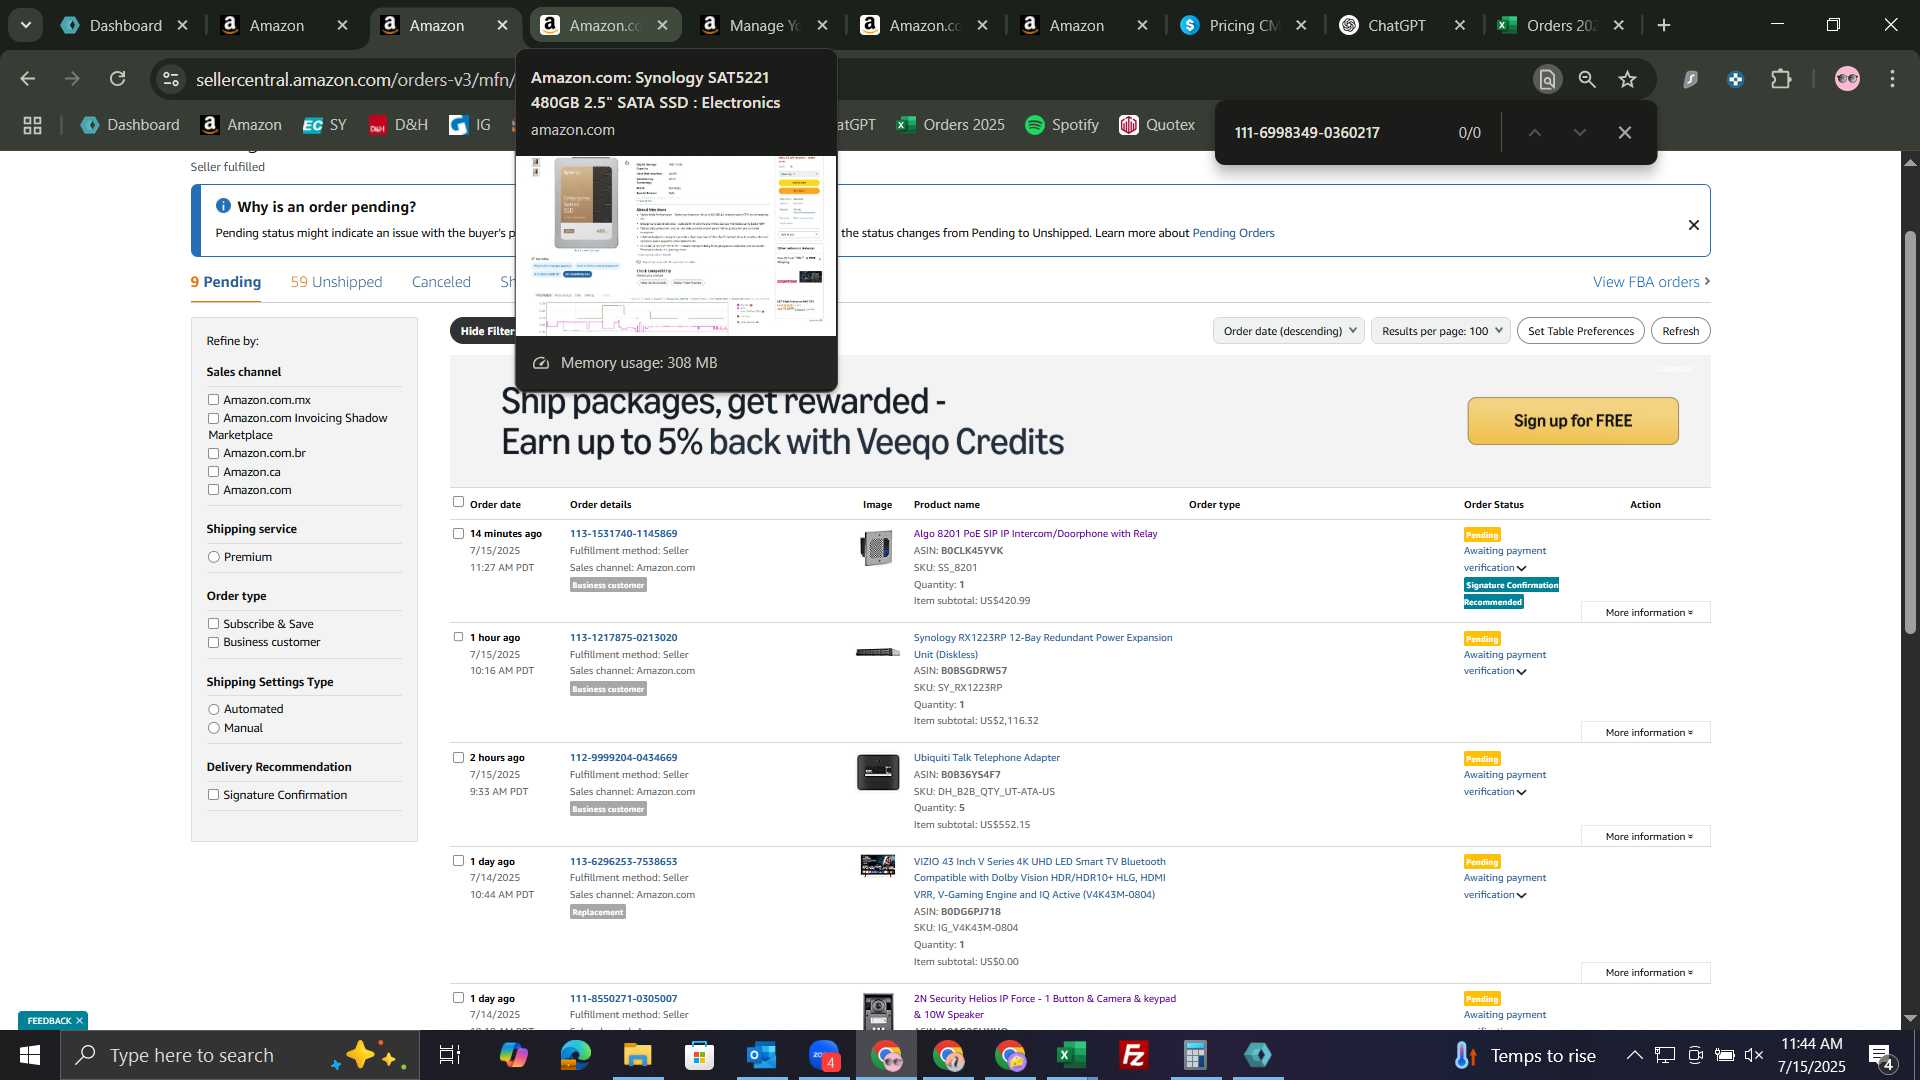Switch to Orders 2025 browser tab
1920x1080 pixels.
click(x=1561, y=25)
